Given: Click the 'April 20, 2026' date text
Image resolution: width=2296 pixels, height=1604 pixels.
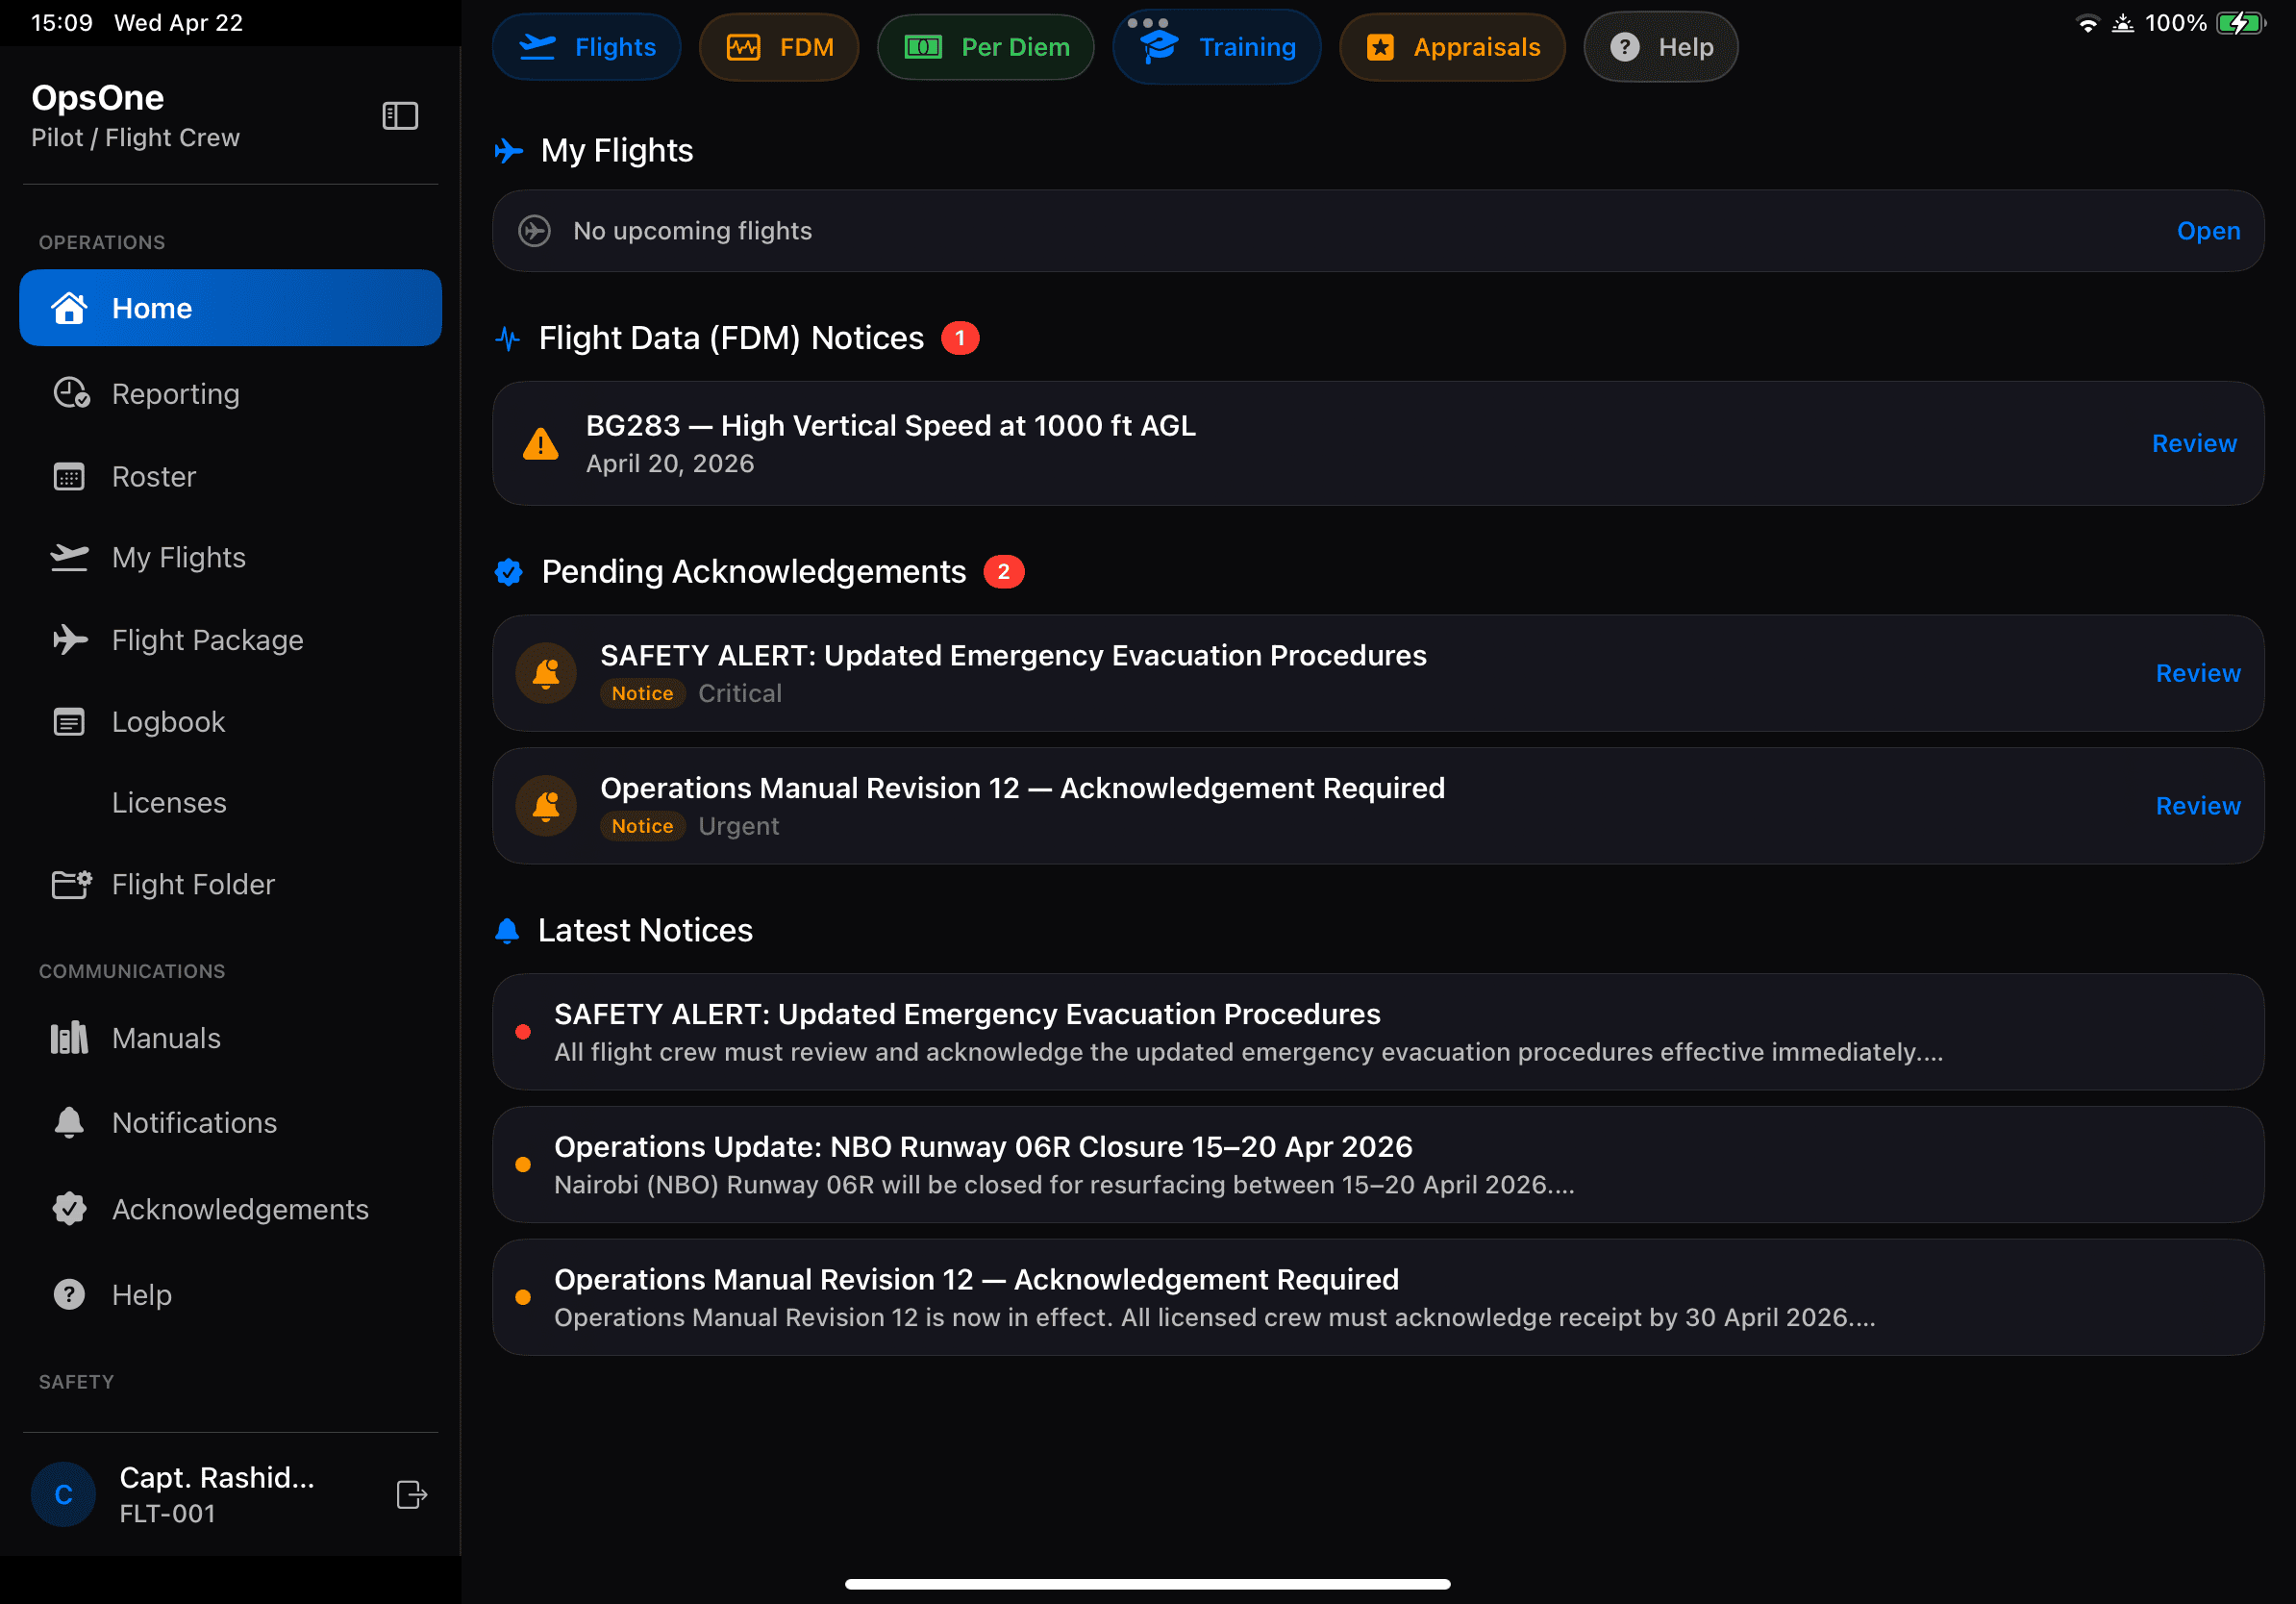Looking at the screenshot, I should click(x=670, y=464).
